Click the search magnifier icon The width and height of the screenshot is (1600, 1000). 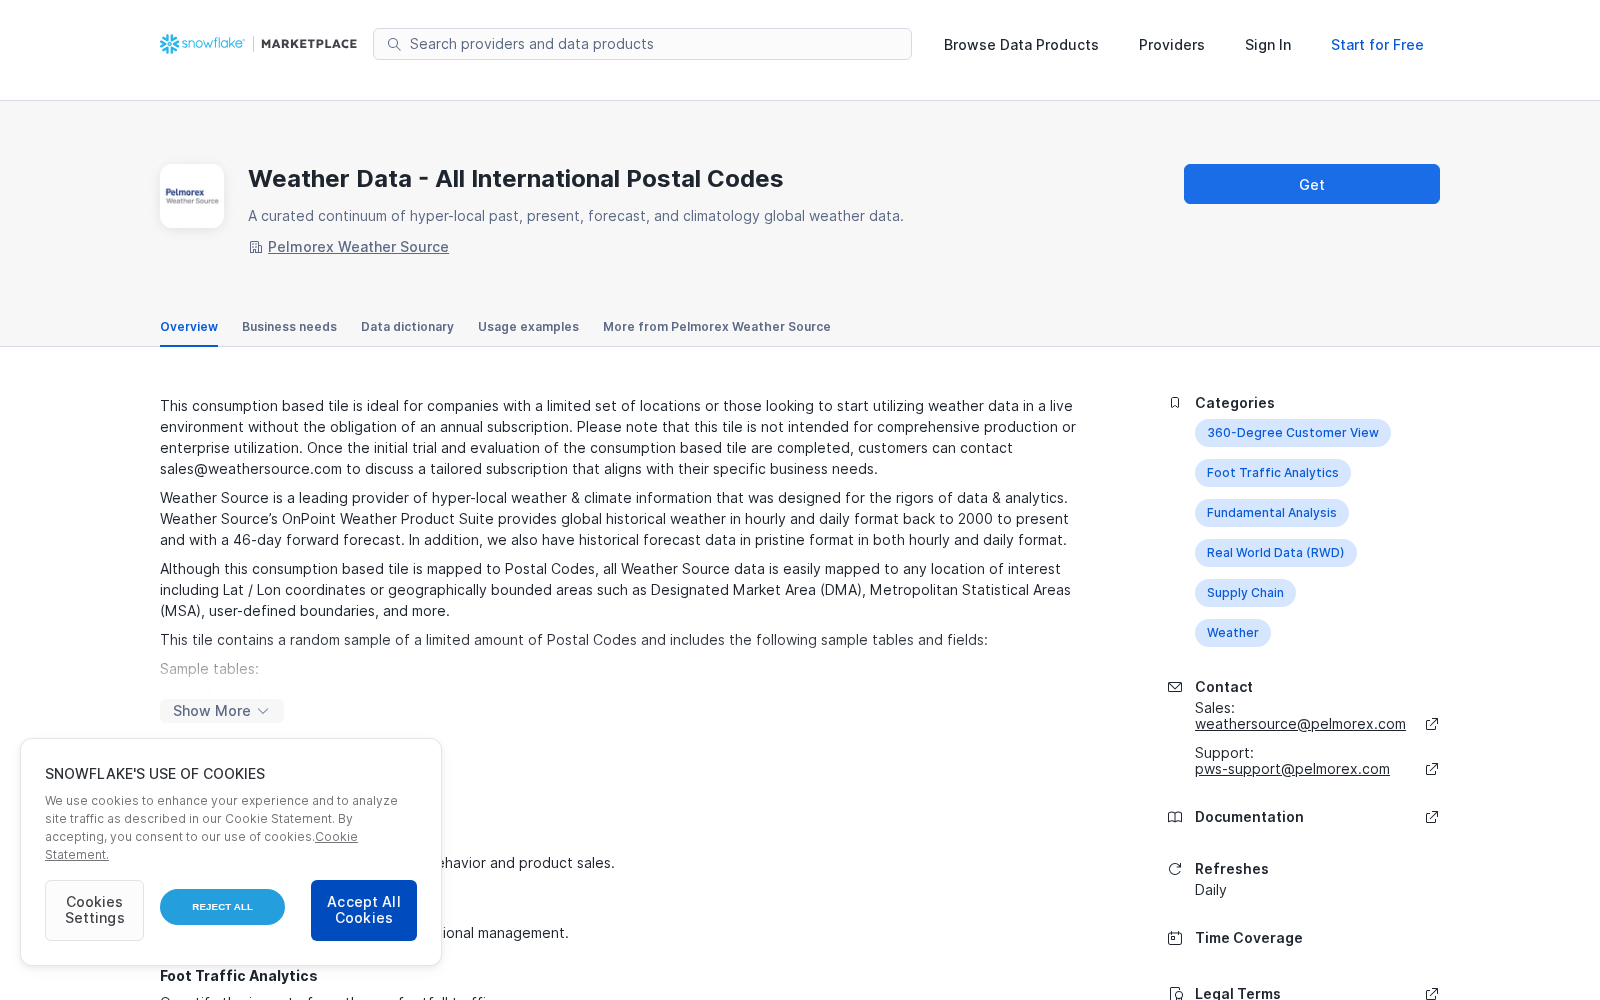(394, 44)
